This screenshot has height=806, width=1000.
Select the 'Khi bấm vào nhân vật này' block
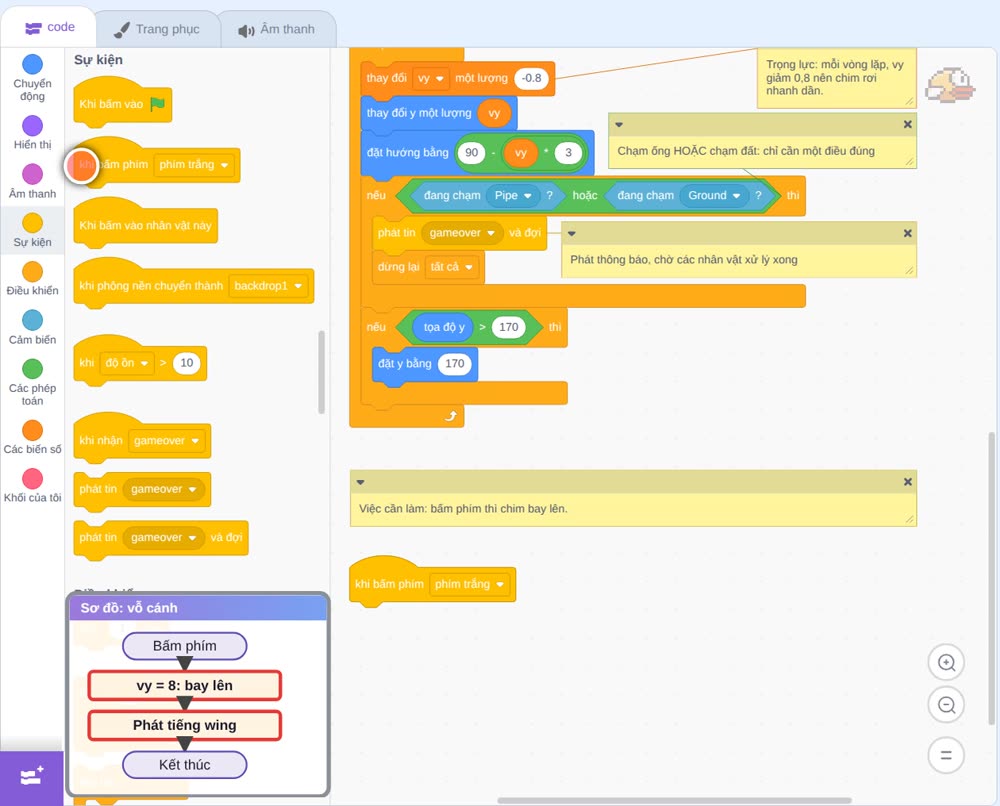pyautogui.click(x=145, y=224)
